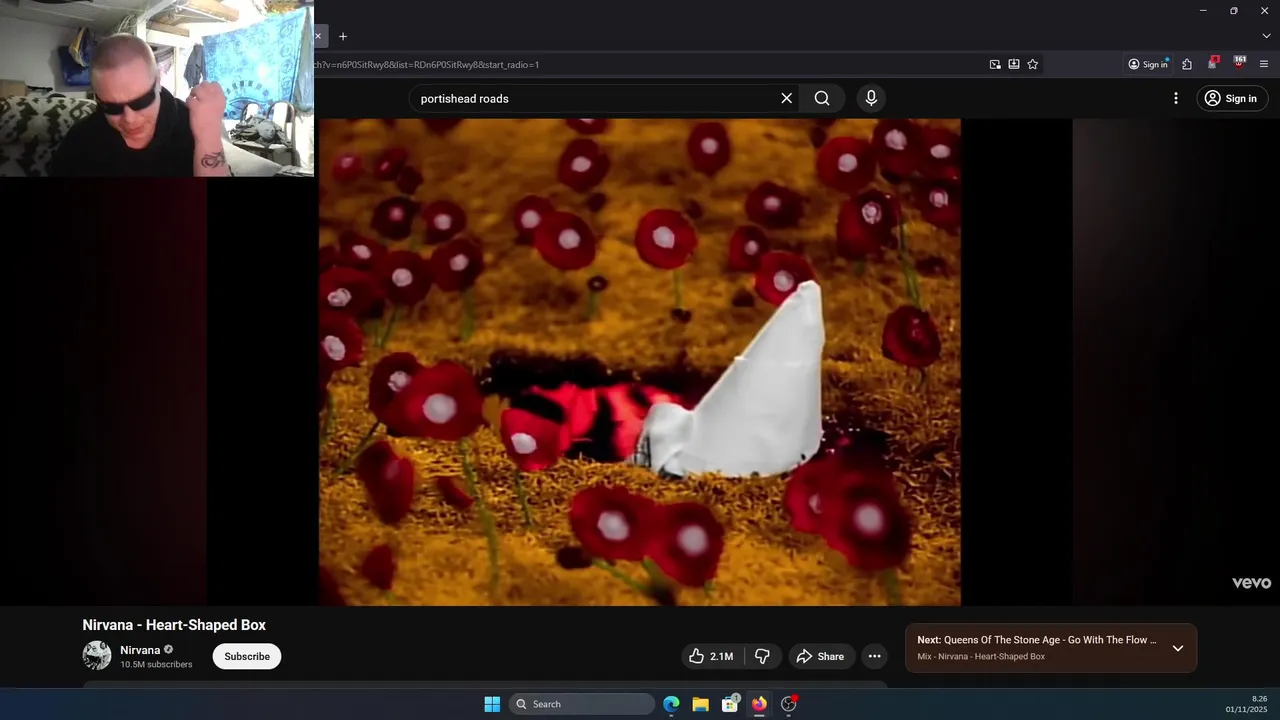Dislike the video with thumbs down
Viewport: 1280px width, 720px height.
762,656
